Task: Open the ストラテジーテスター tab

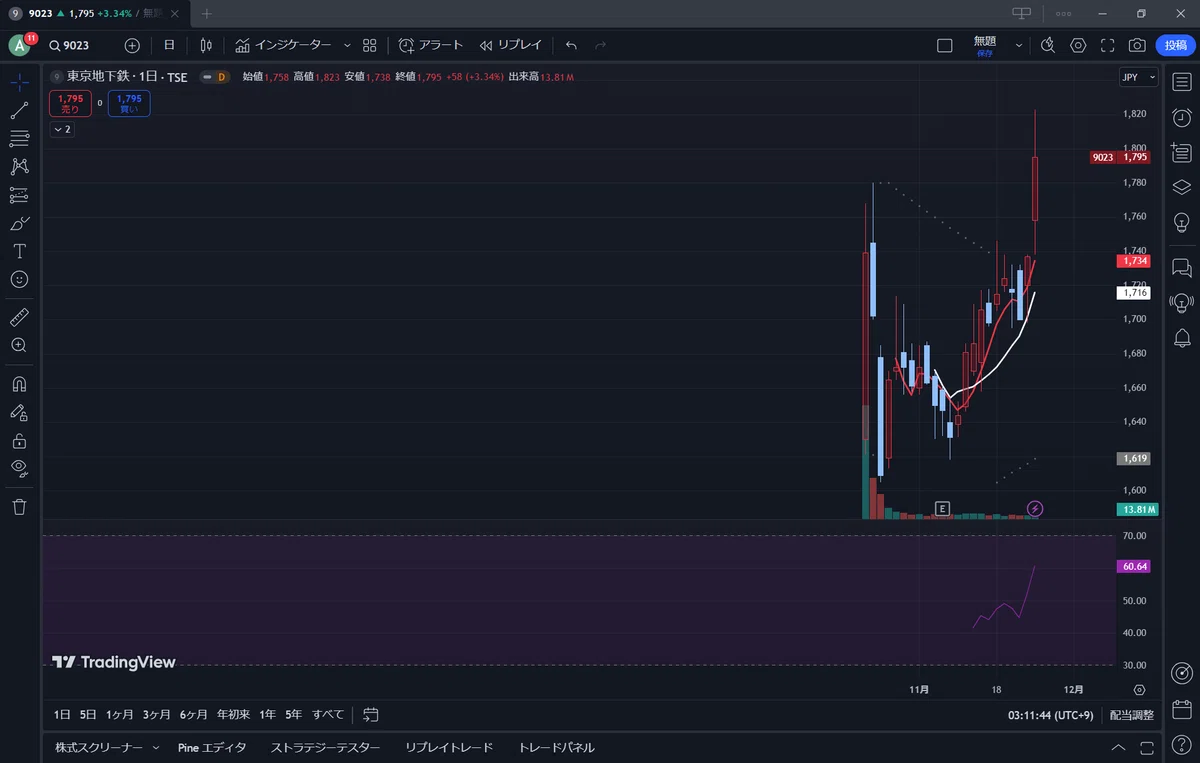Action: pyautogui.click(x=325, y=748)
